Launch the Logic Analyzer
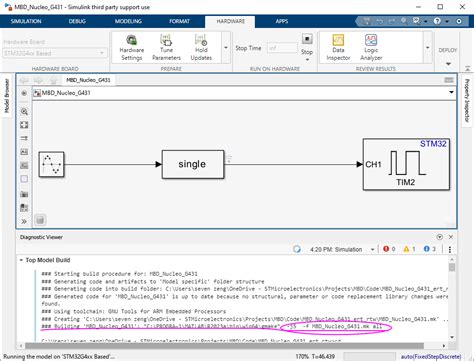474x361 pixels. tap(371, 48)
